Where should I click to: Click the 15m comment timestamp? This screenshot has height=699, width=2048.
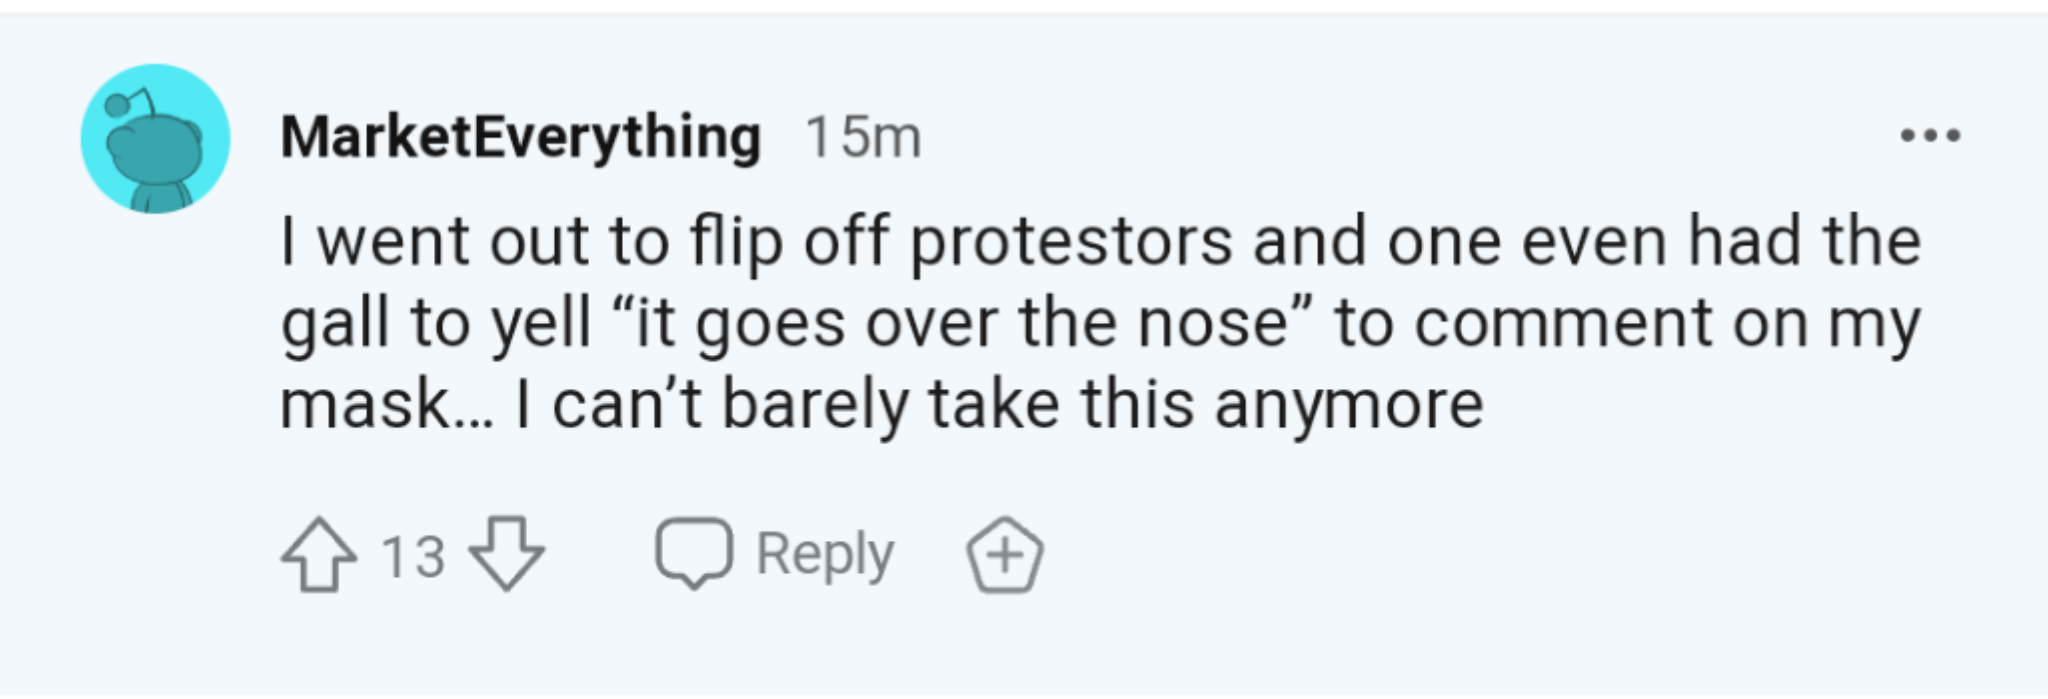pos(863,137)
